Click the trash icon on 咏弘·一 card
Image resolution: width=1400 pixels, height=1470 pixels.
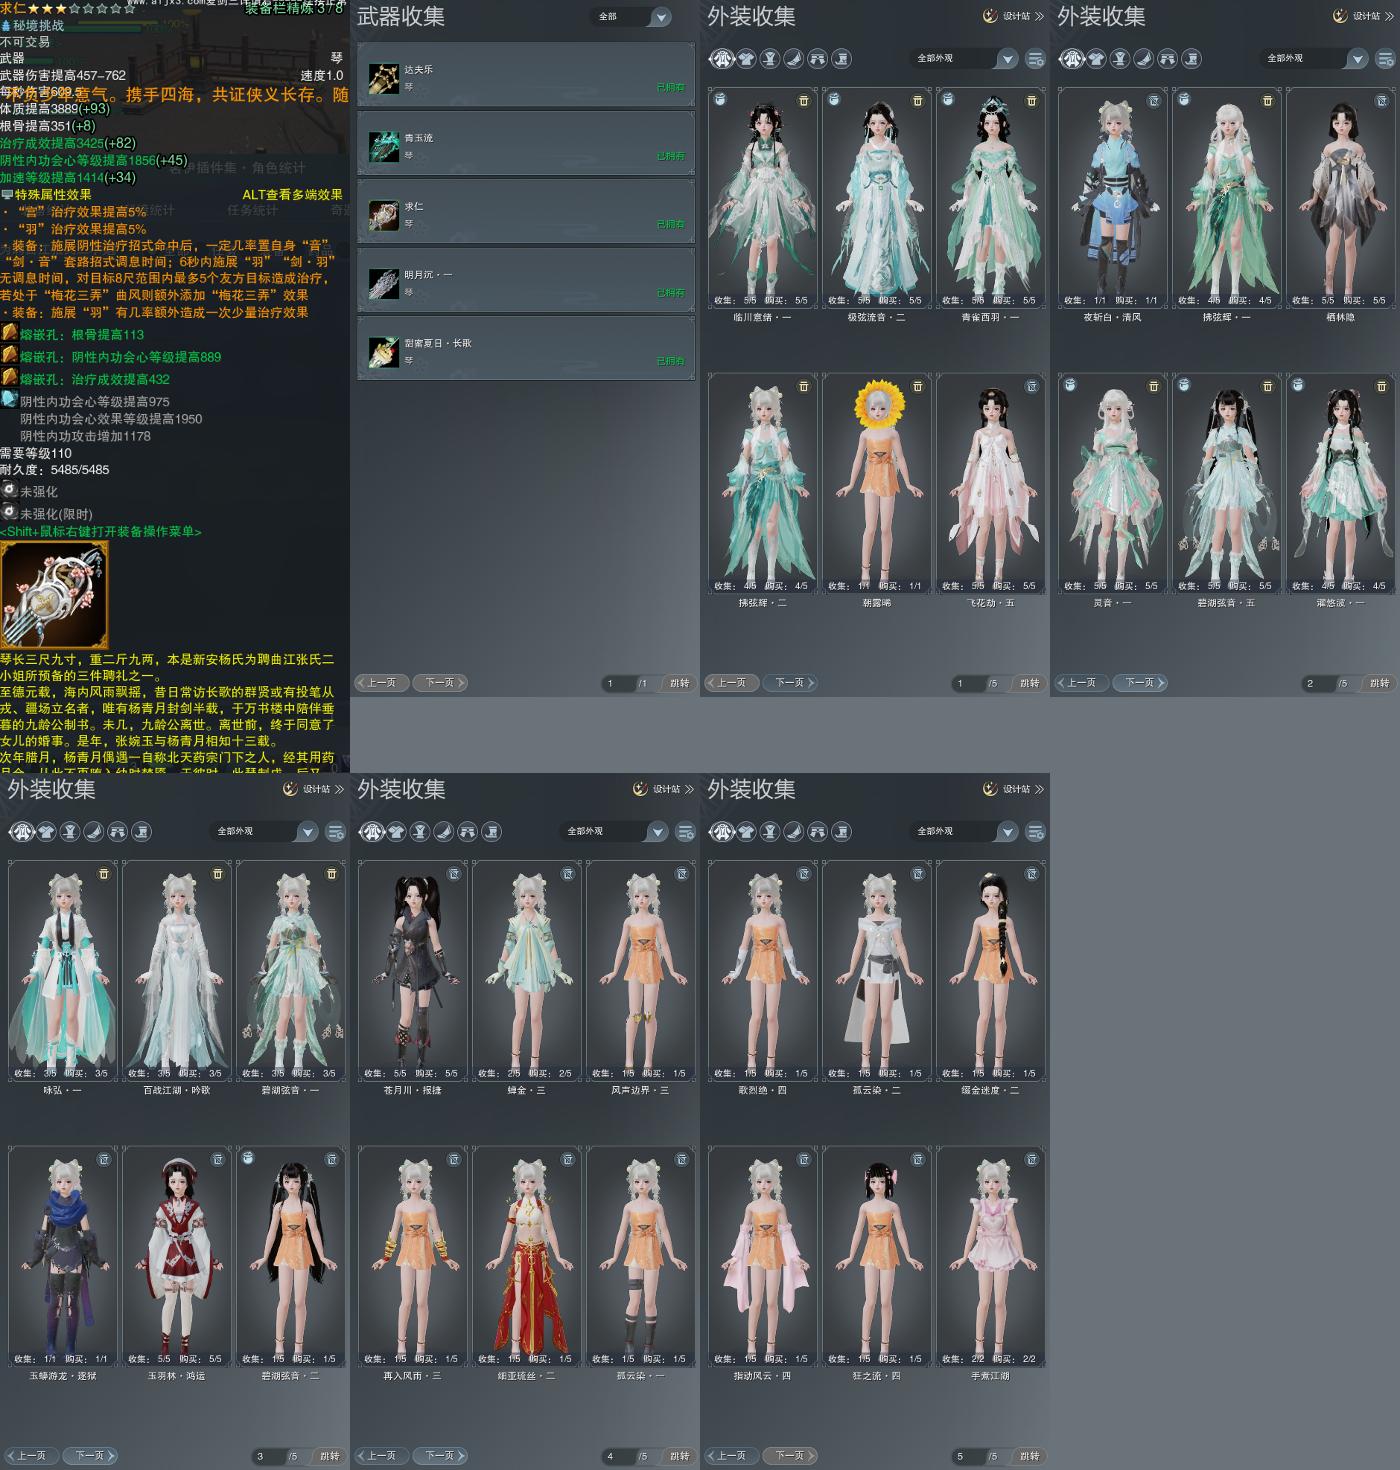point(104,874)
